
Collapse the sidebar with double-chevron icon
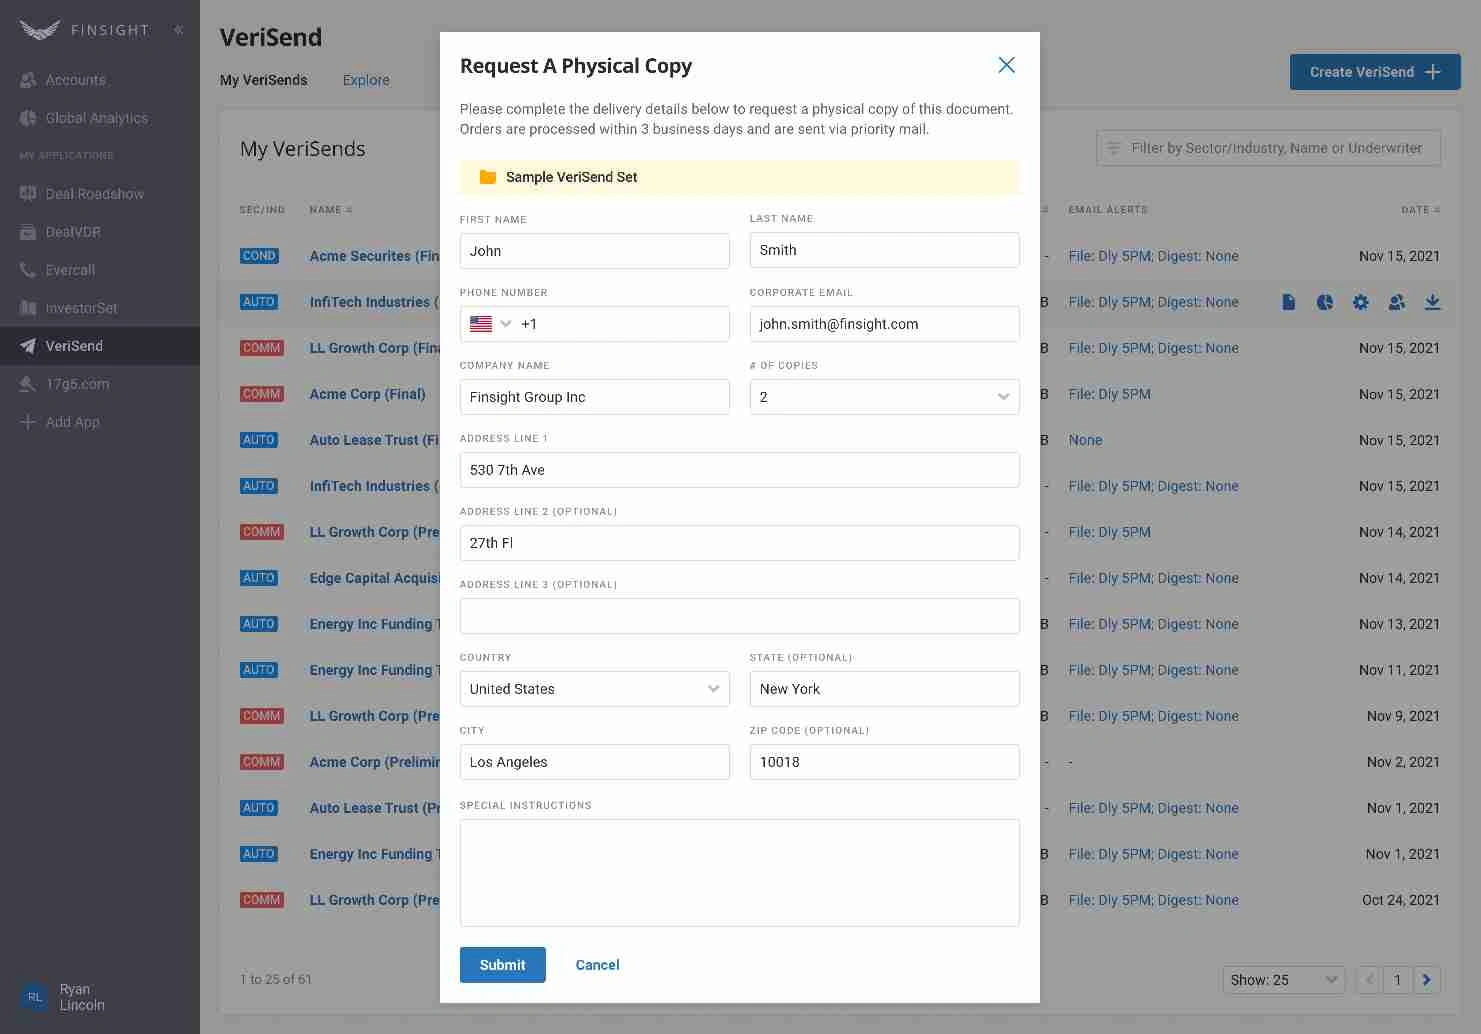178,30
